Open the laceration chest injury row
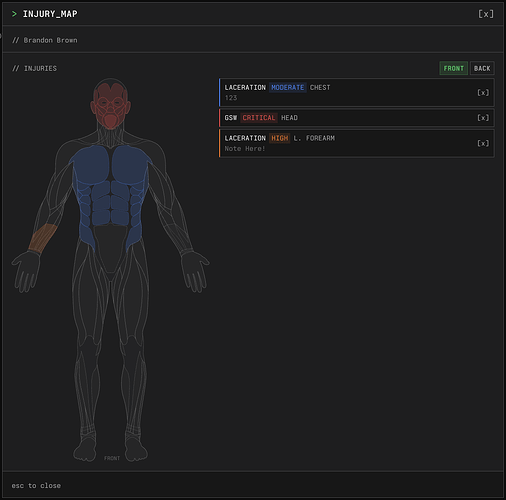 coord(357,93)
